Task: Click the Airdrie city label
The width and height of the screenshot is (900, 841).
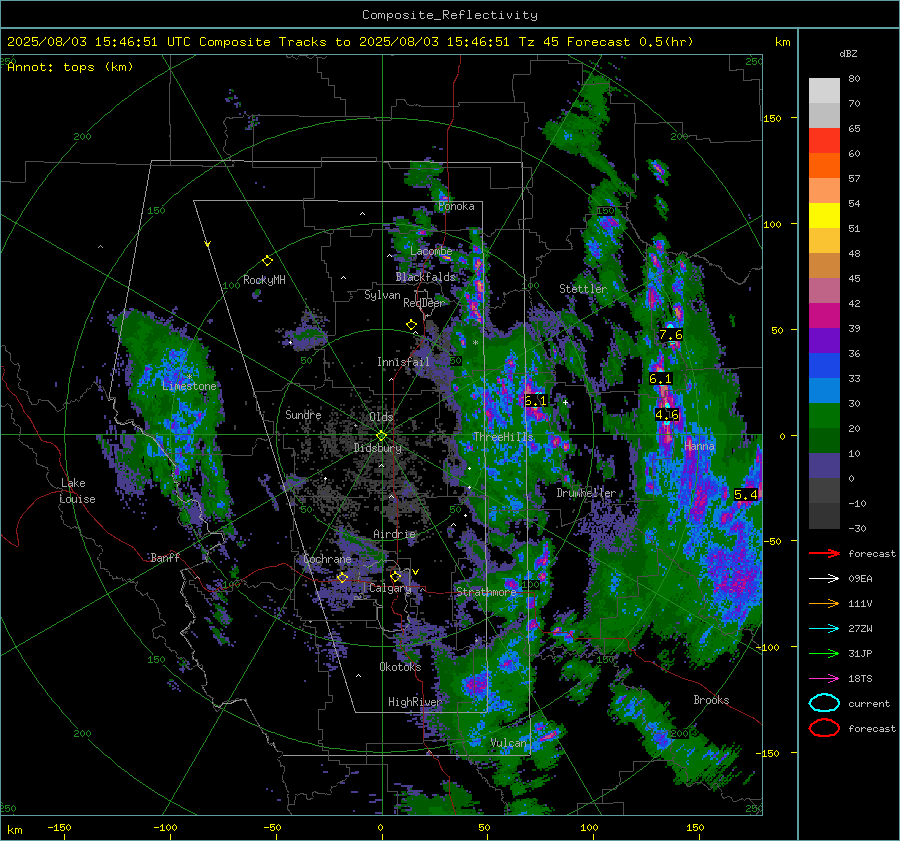Action: [x=394, y=534]
